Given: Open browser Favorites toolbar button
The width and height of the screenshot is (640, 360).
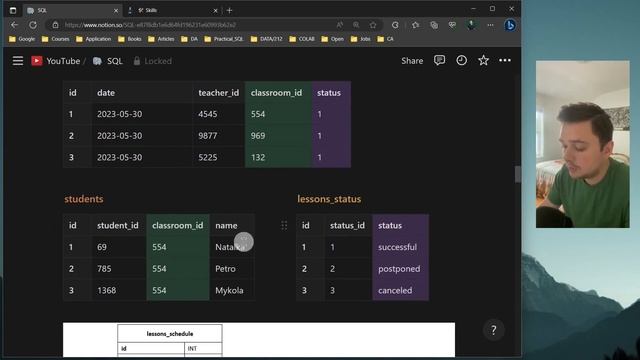Looking at the screenshot, I should pos(416,25).
